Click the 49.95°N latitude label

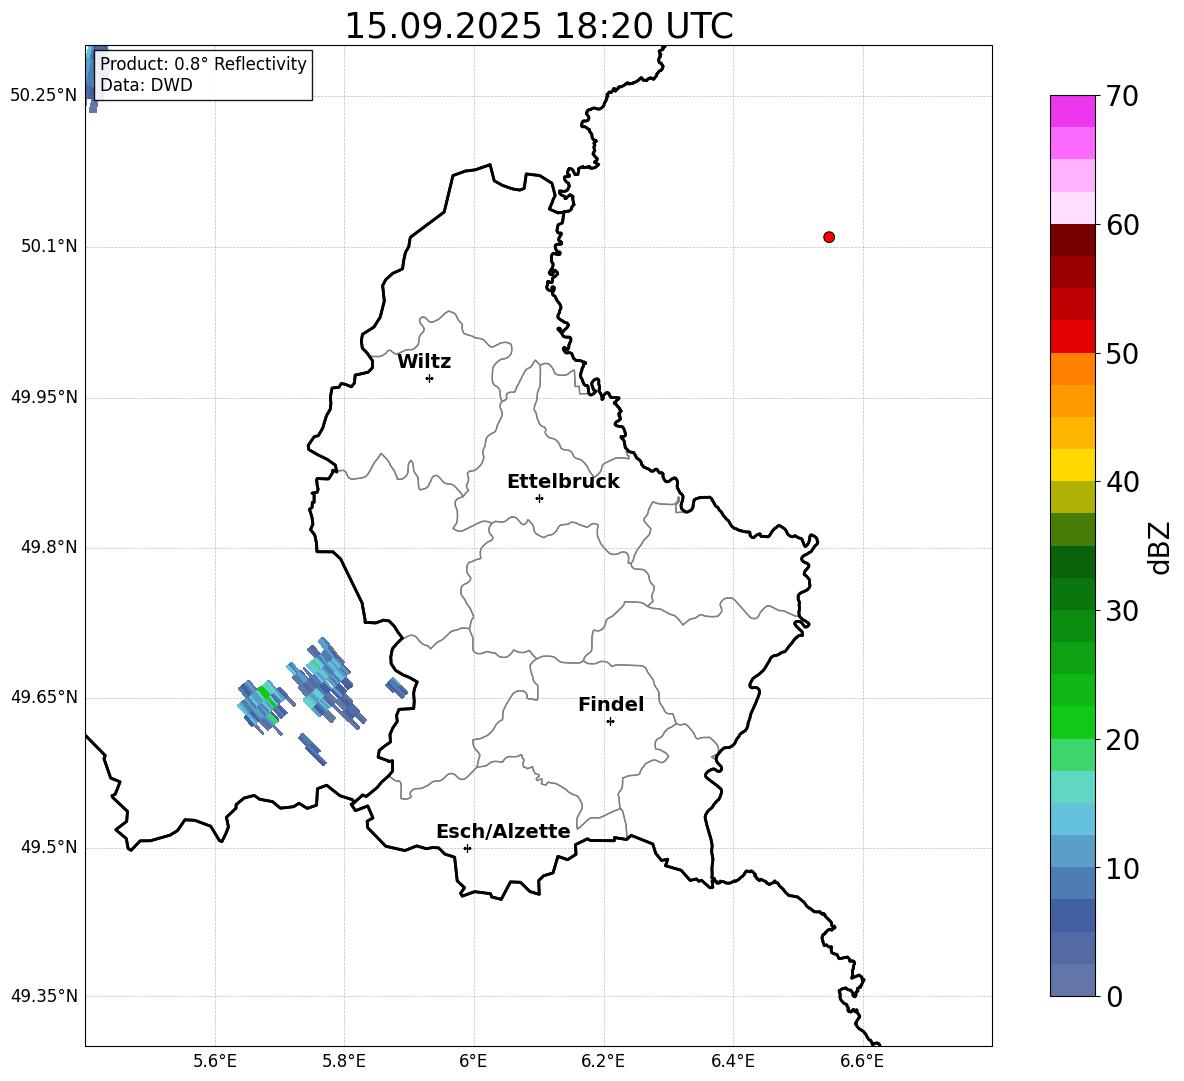(x=44, y=397)
